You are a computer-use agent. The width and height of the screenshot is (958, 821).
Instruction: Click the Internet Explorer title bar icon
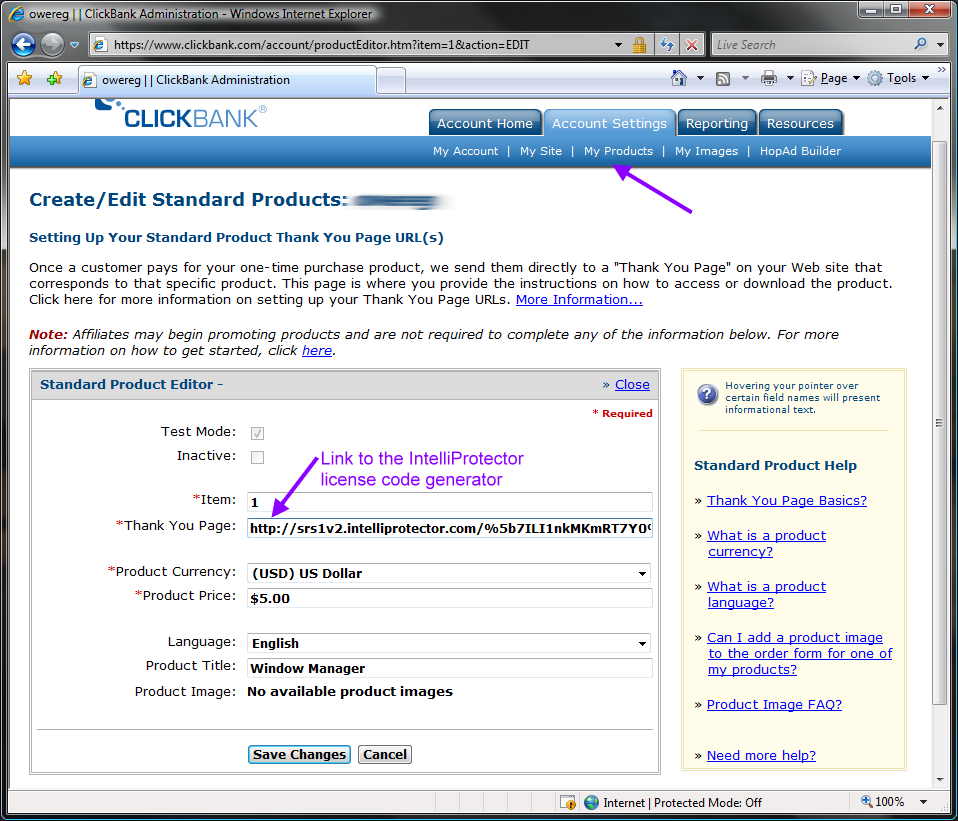click(16, 13)
